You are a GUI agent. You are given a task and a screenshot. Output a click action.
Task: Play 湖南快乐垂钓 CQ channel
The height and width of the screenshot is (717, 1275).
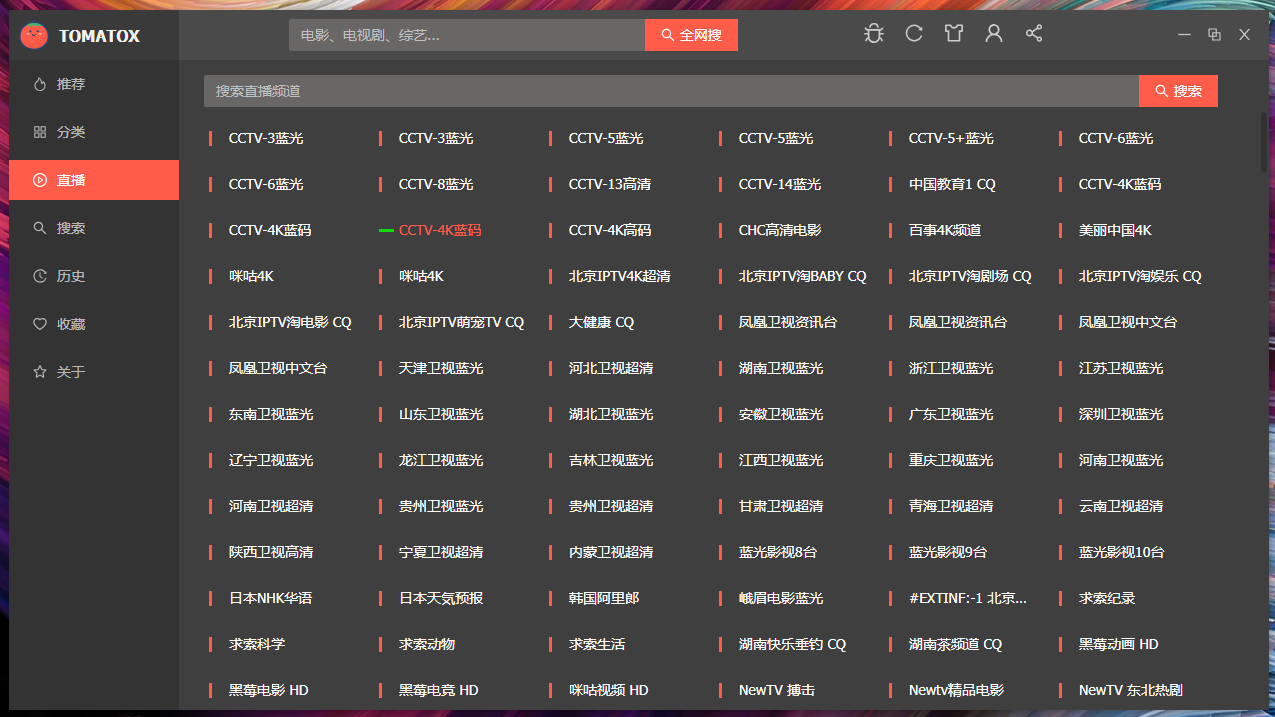coord(792,644)
